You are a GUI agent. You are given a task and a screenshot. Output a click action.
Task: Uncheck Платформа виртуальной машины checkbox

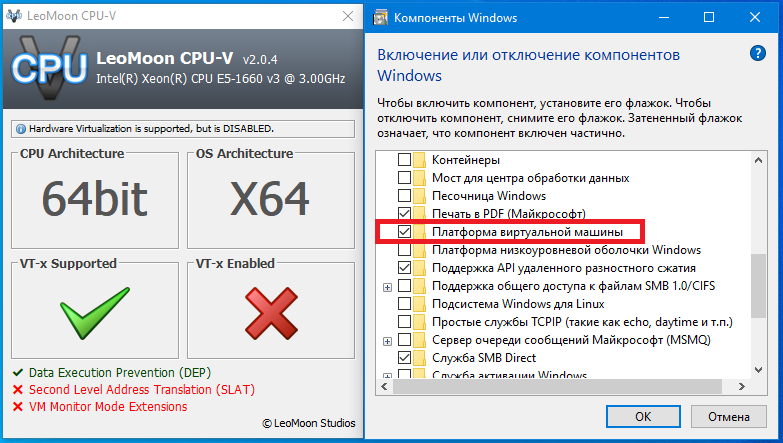404,232
